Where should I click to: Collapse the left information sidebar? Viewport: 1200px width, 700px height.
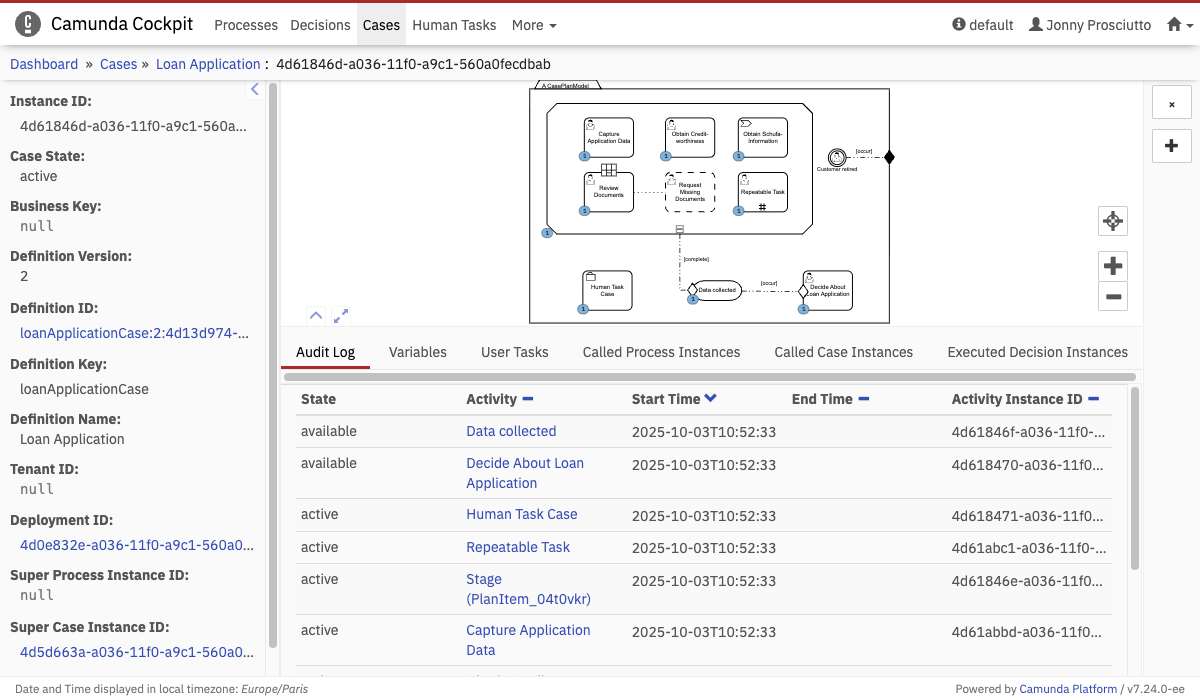(254, 90)
